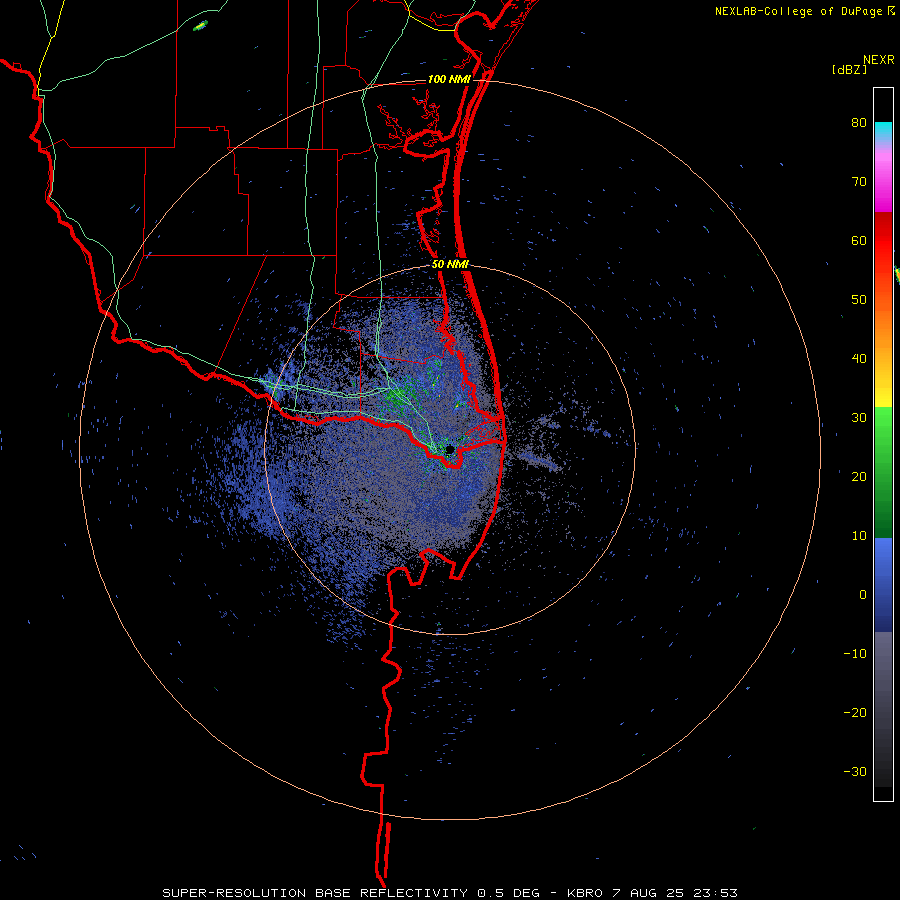This screenshot has width=900, height=900.
Task: Click the SUPER-RESOLUTION BASE REFLECTIVITY product title text
Action: point(315,893)
